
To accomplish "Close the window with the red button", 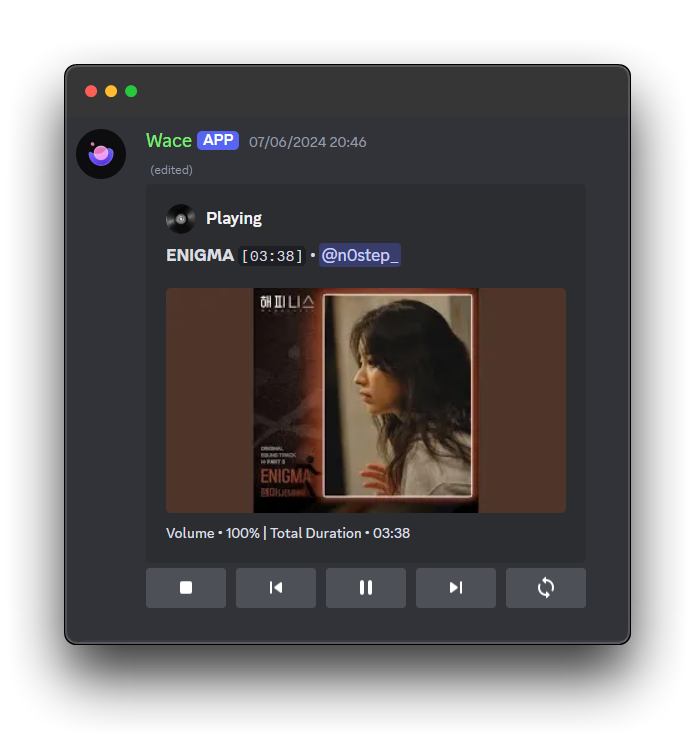I will click(91, 91).
